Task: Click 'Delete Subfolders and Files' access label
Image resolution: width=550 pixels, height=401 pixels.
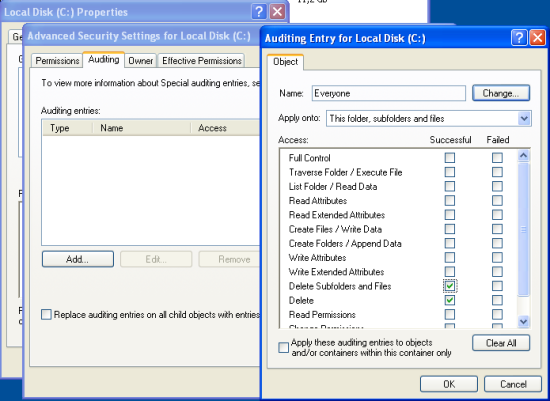Action: 340,286
